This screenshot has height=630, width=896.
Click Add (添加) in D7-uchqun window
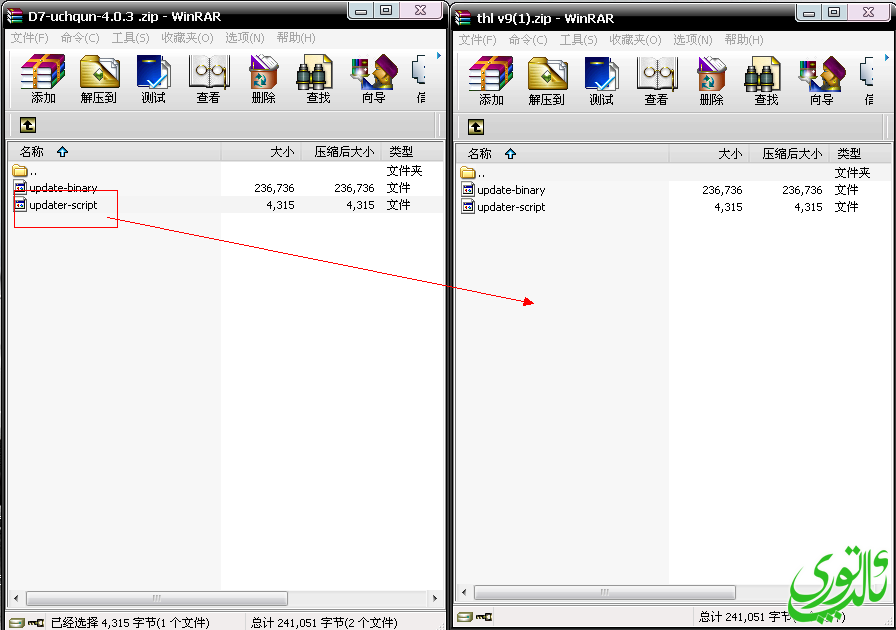click(x=43, y=79)
